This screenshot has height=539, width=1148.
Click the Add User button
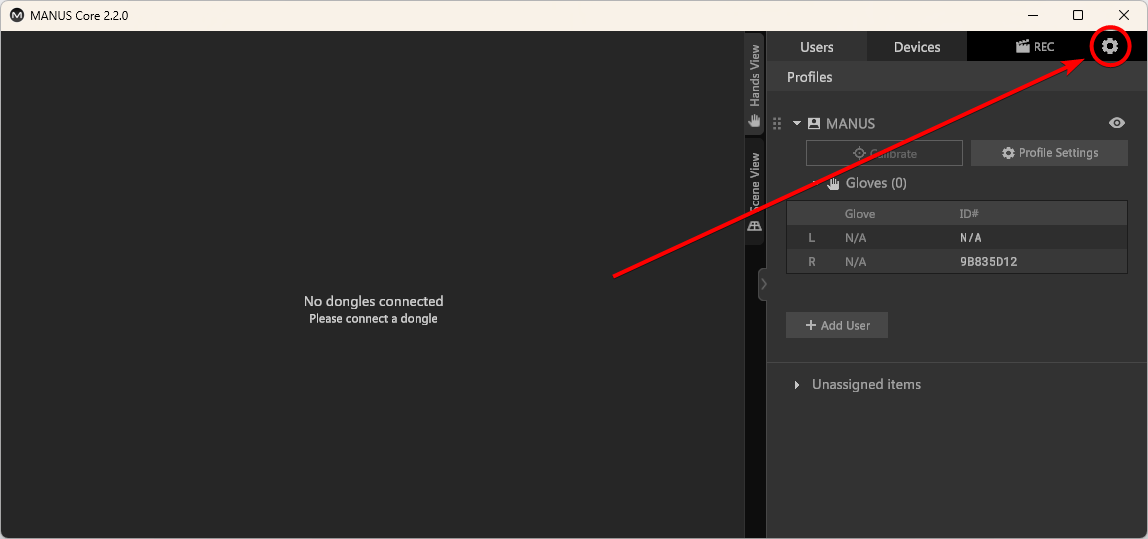pos(837,325)
